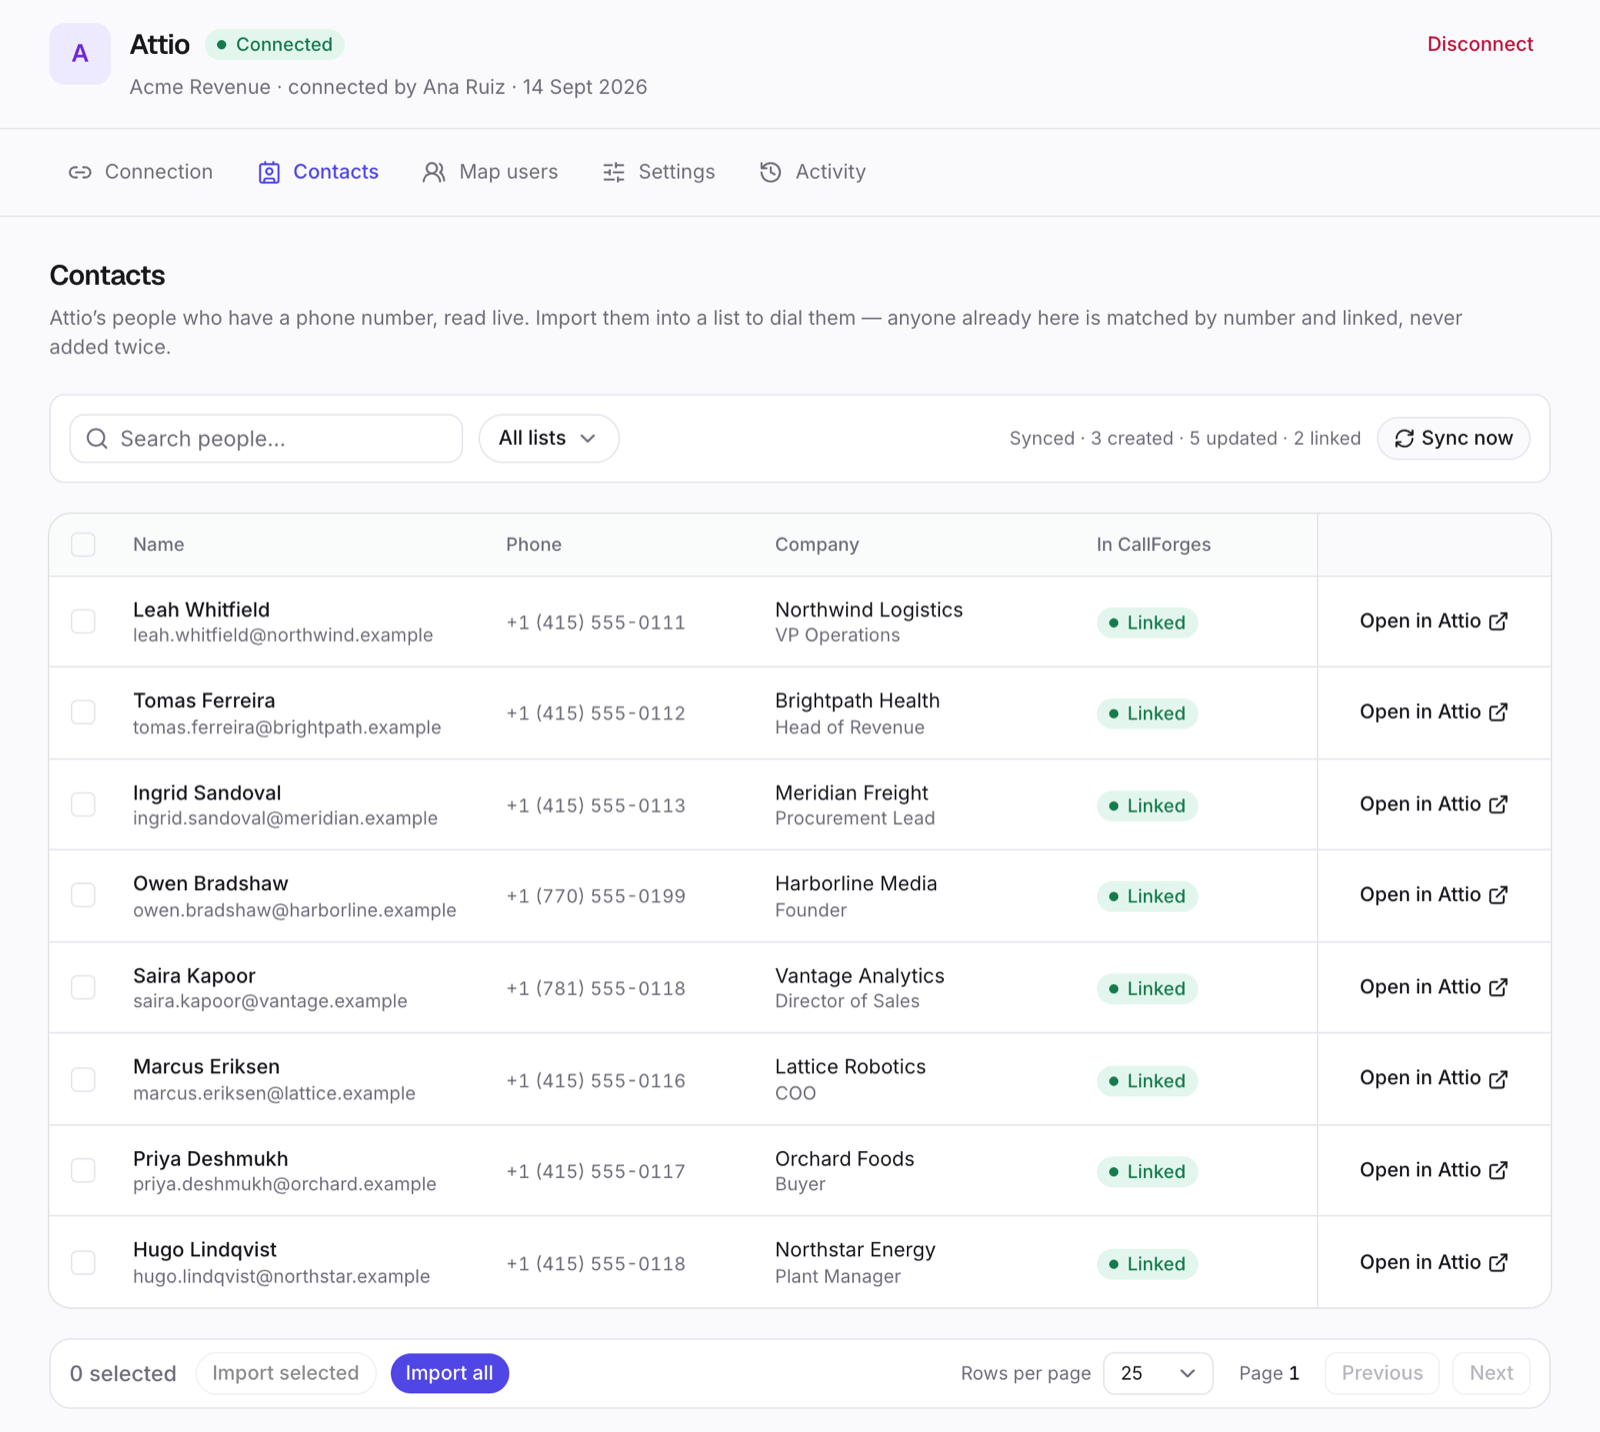
Task: Click the Name column header
Action: 159,544
